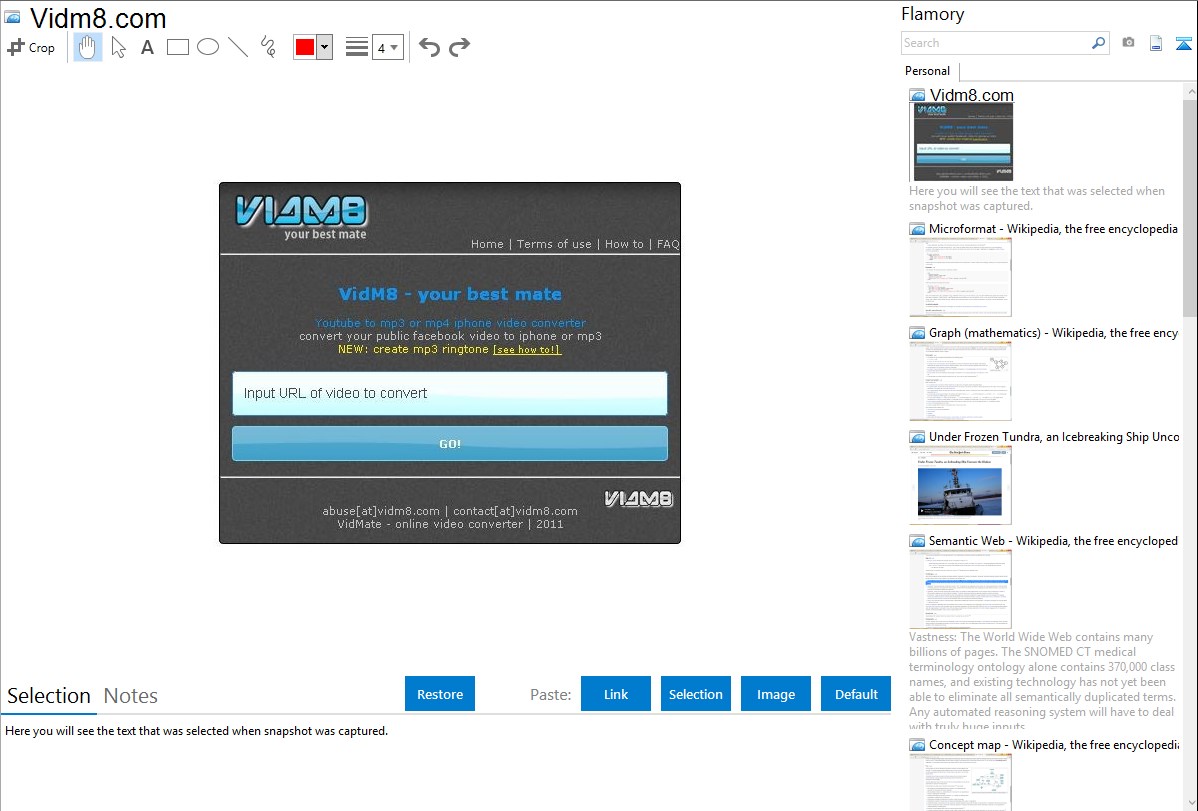Select the Crop tool

(31, 47)
